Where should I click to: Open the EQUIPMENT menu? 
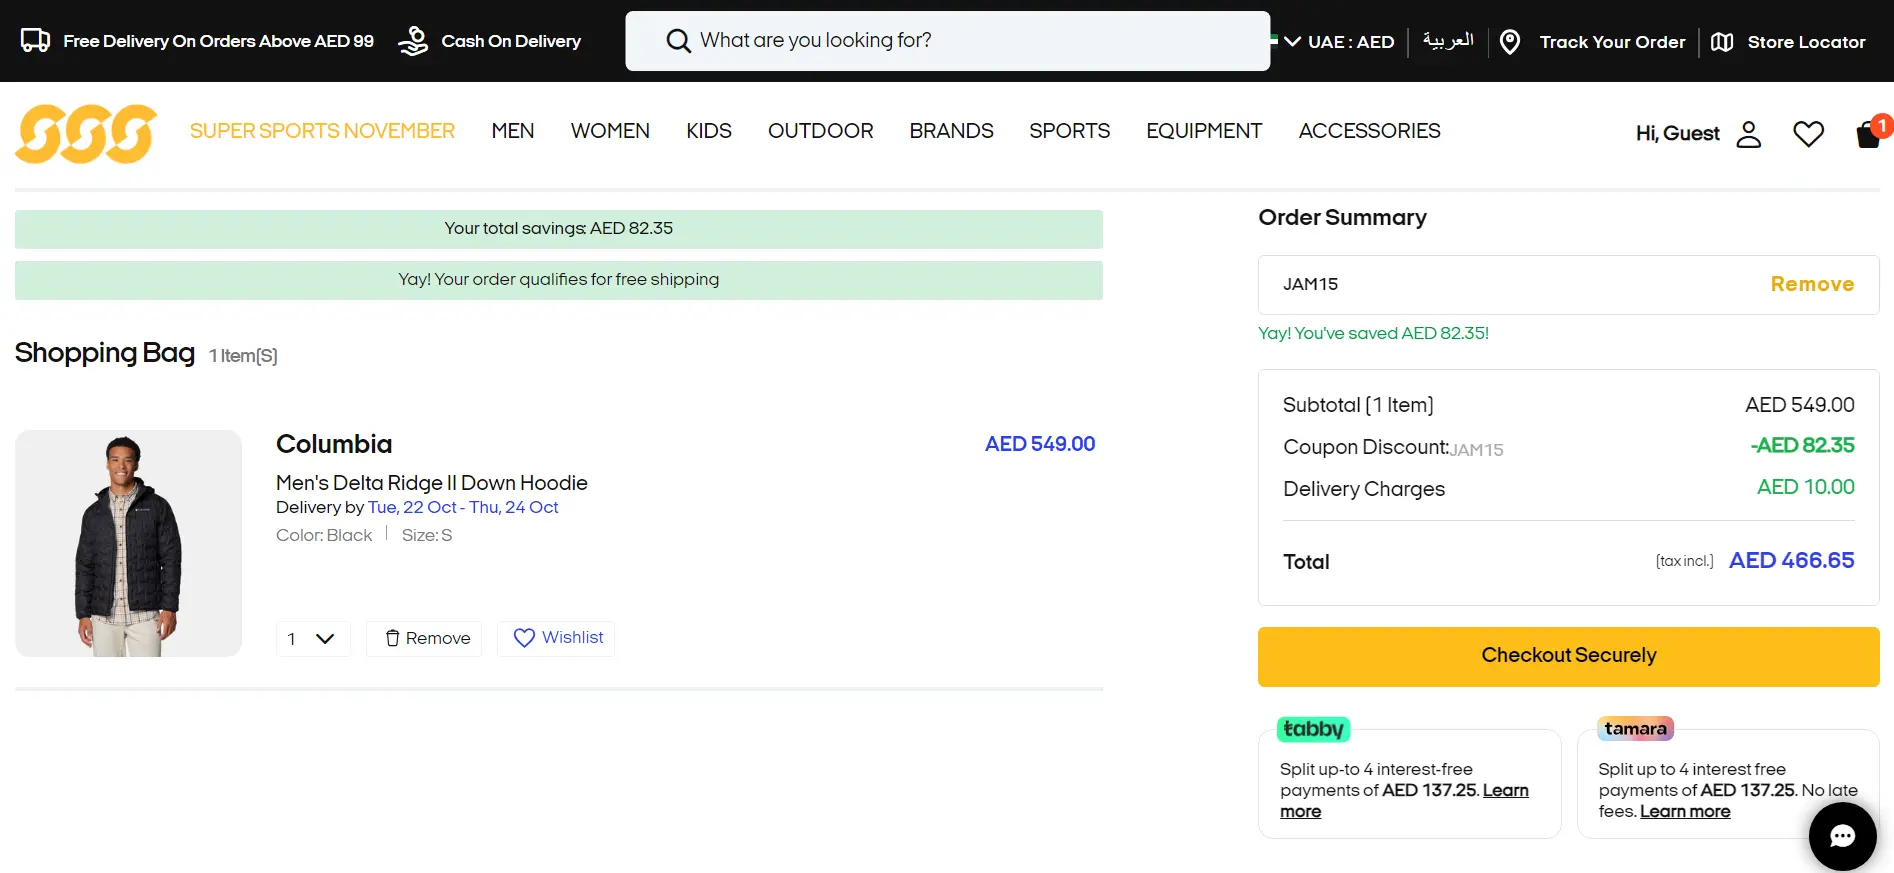[x=1204, y=131]
